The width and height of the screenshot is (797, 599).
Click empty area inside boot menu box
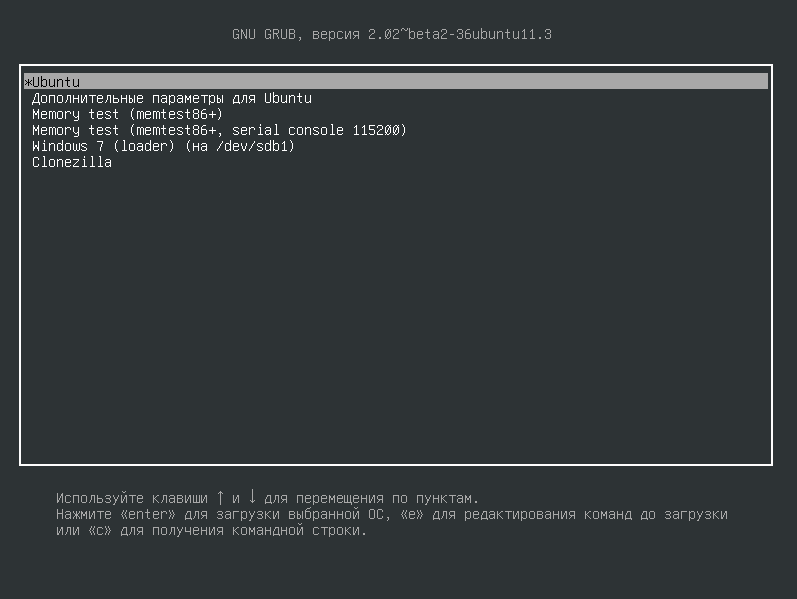(395, 315)
